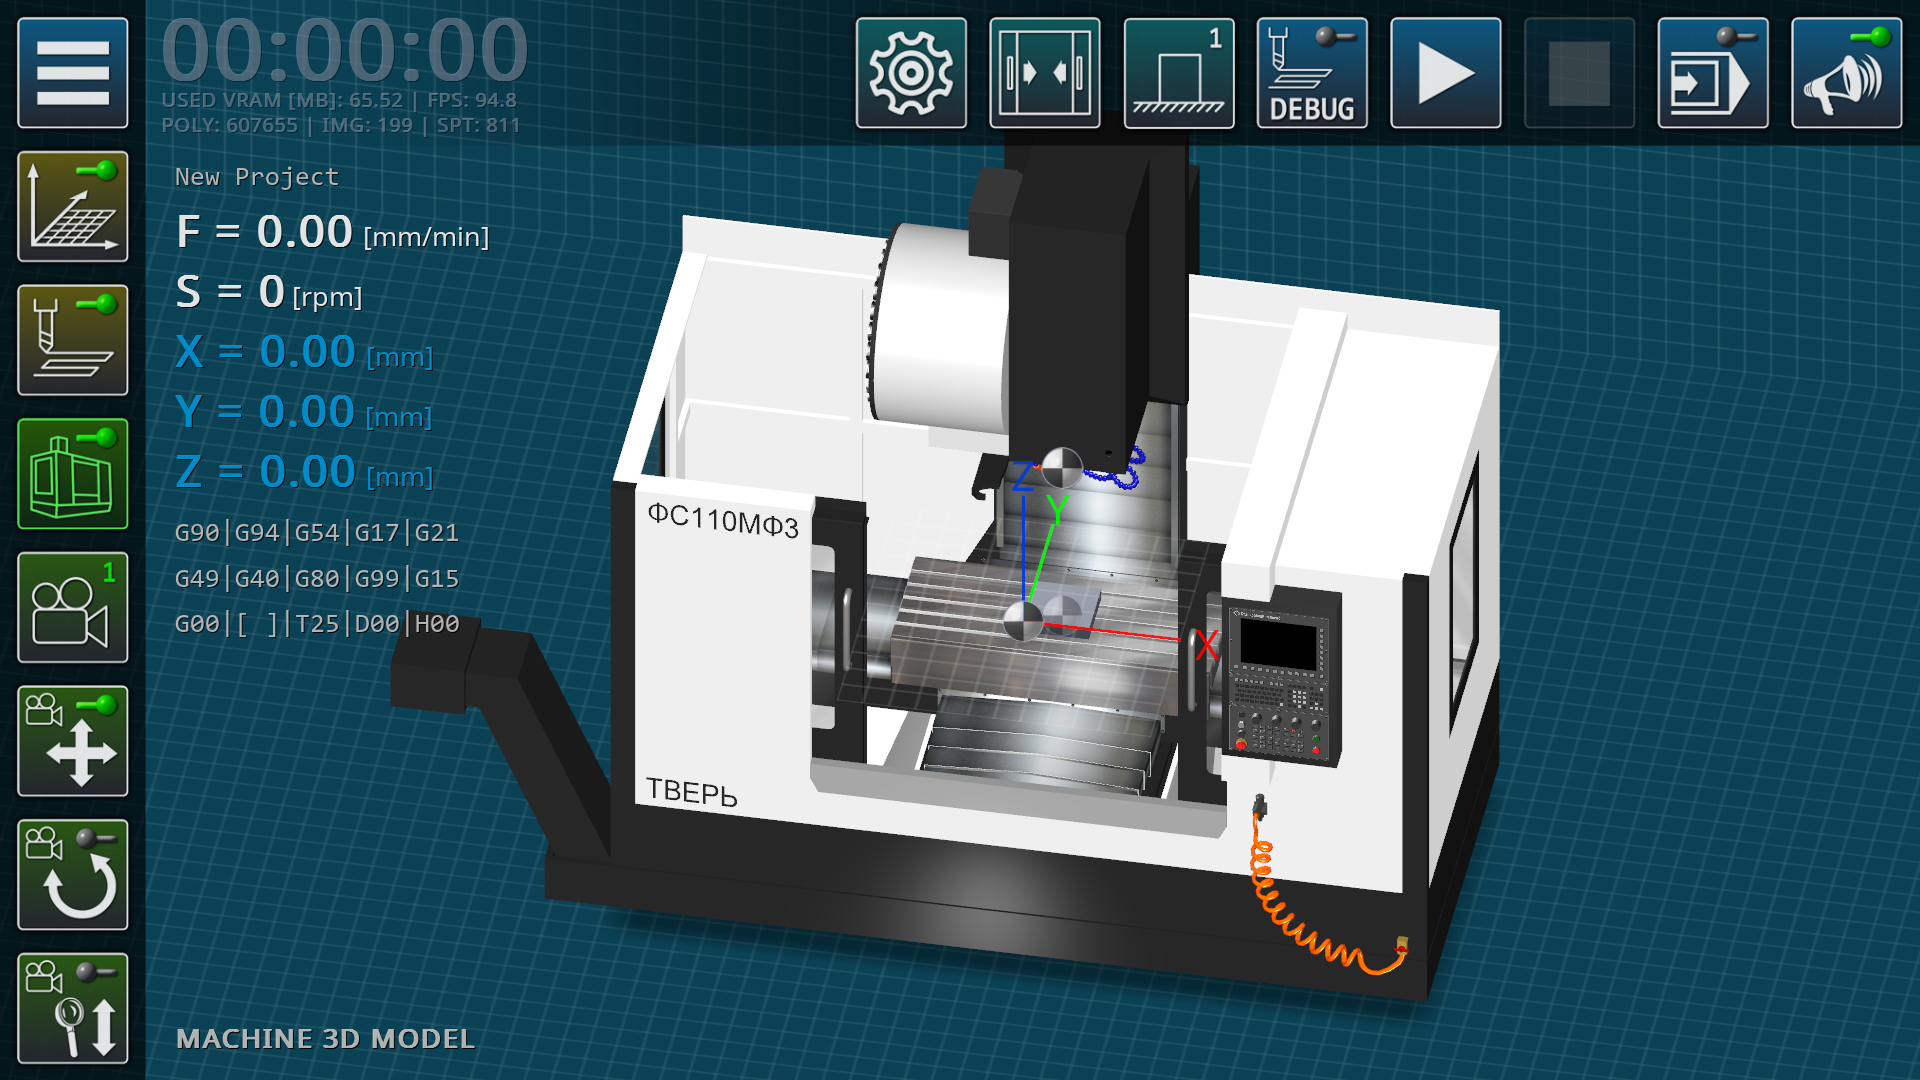The image size is (1920, 1080).
Task: Click the skip-to-end simulation icon
Action: (1712, 73)
